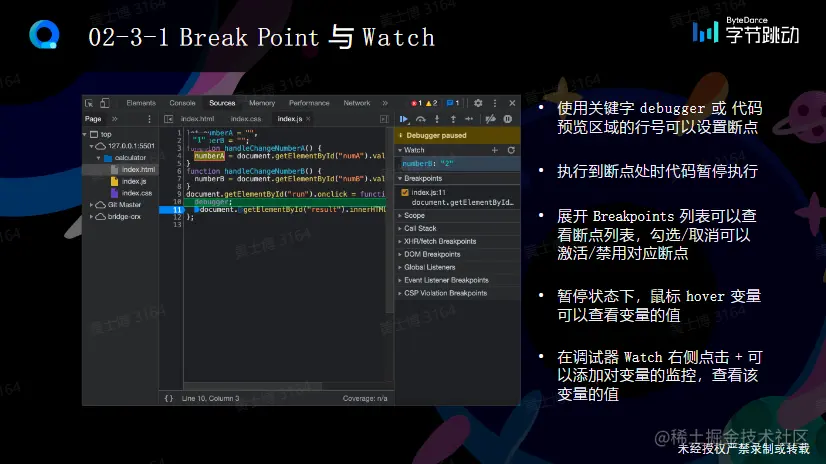Screen dimensions: 826x464
Task: Activate the inspect element picker icon
Action: point(89,103)
